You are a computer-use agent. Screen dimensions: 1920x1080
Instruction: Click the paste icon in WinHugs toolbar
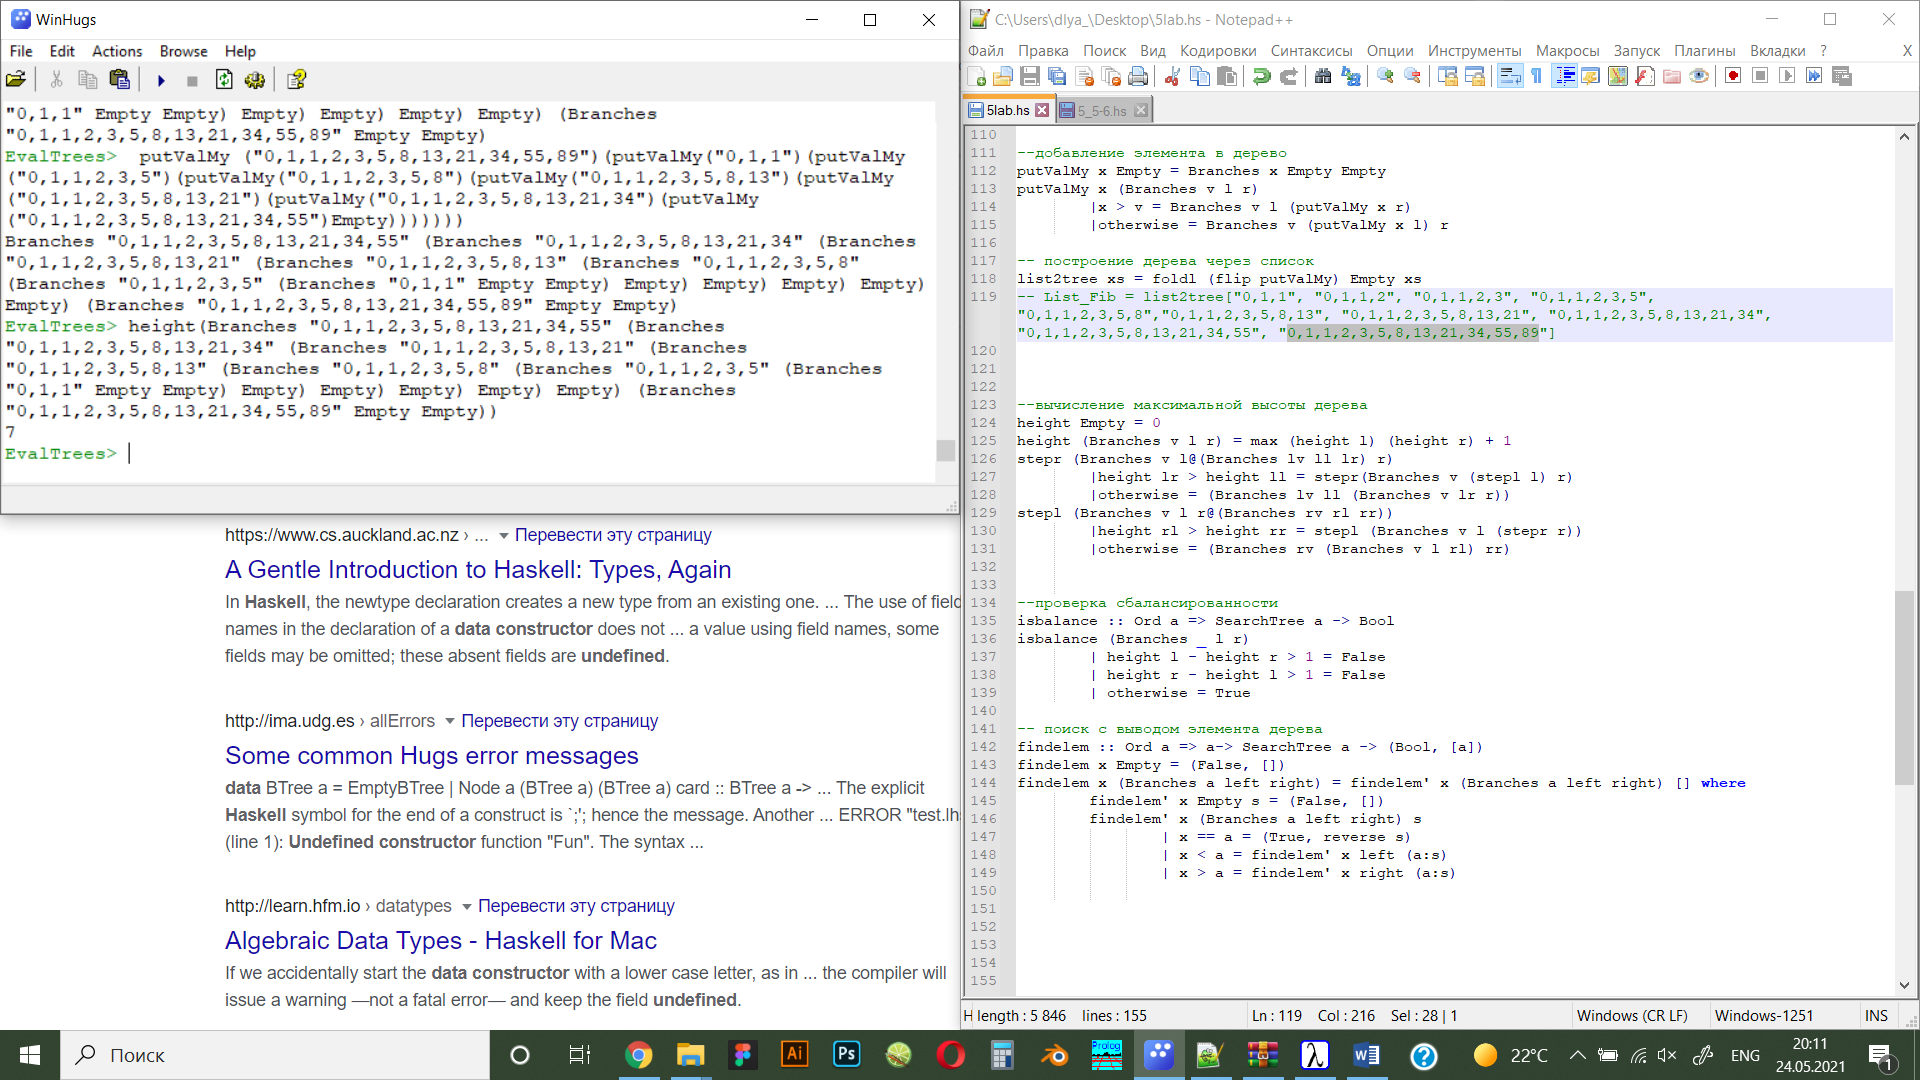click(120, 80)
